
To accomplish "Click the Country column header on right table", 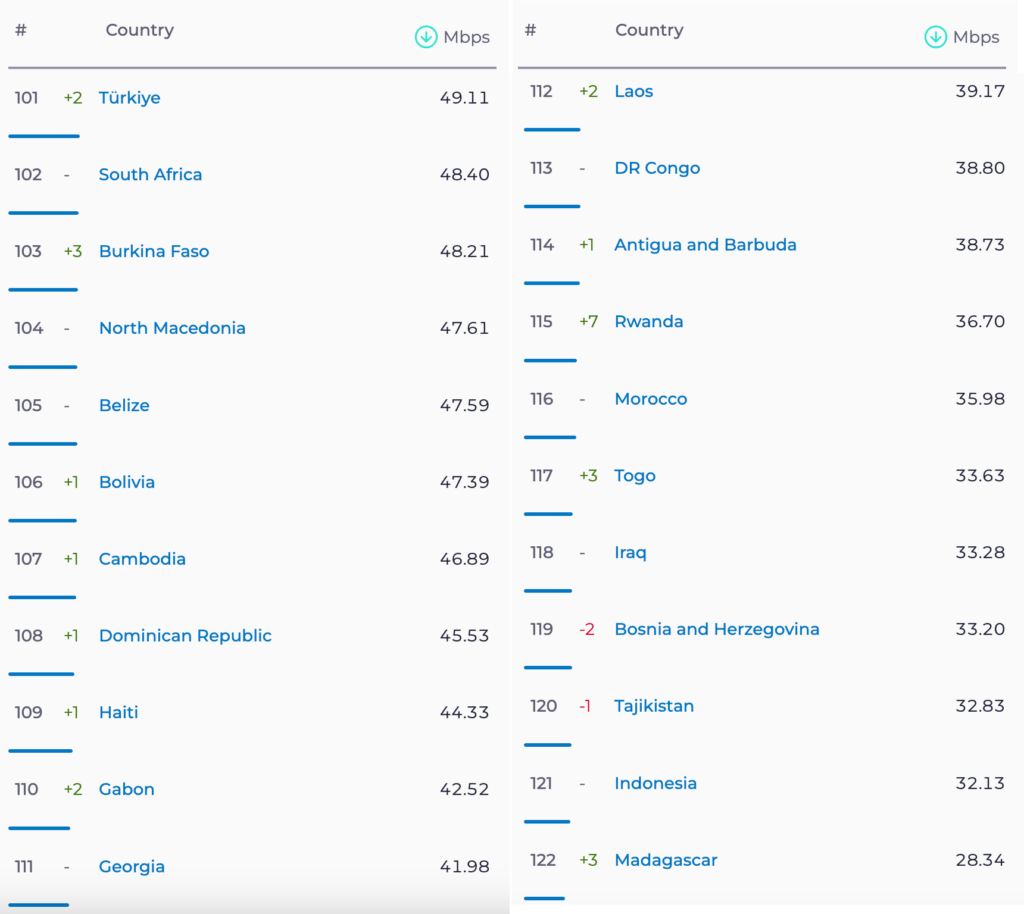I will pyautogui.click(x=649, y=30).
